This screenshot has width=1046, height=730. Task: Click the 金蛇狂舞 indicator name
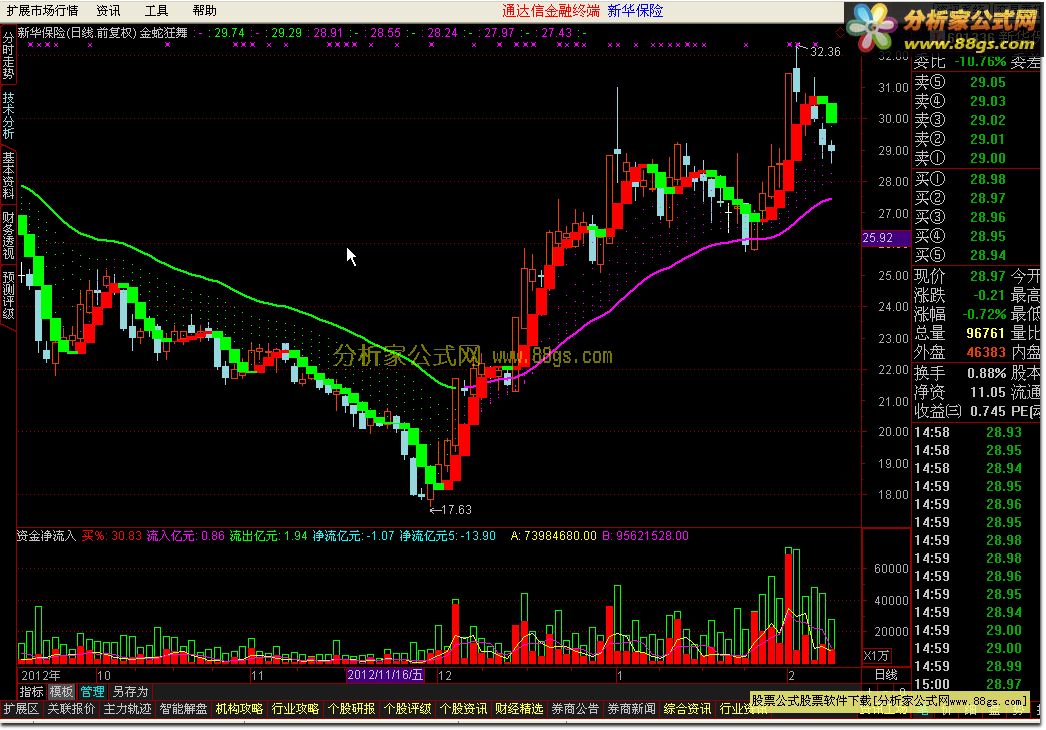164,33
